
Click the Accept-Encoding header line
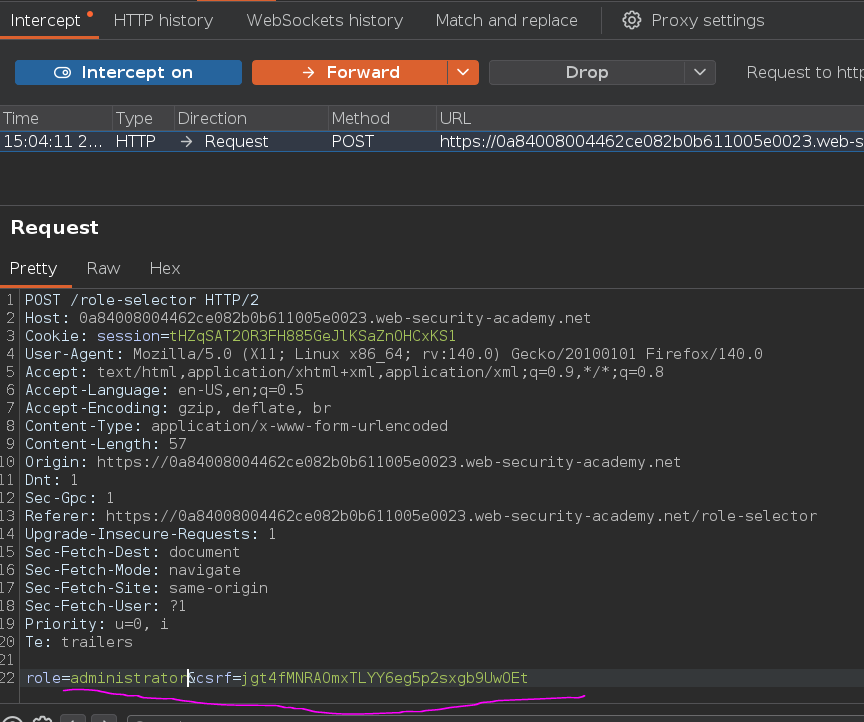click(x=178, y=408)
